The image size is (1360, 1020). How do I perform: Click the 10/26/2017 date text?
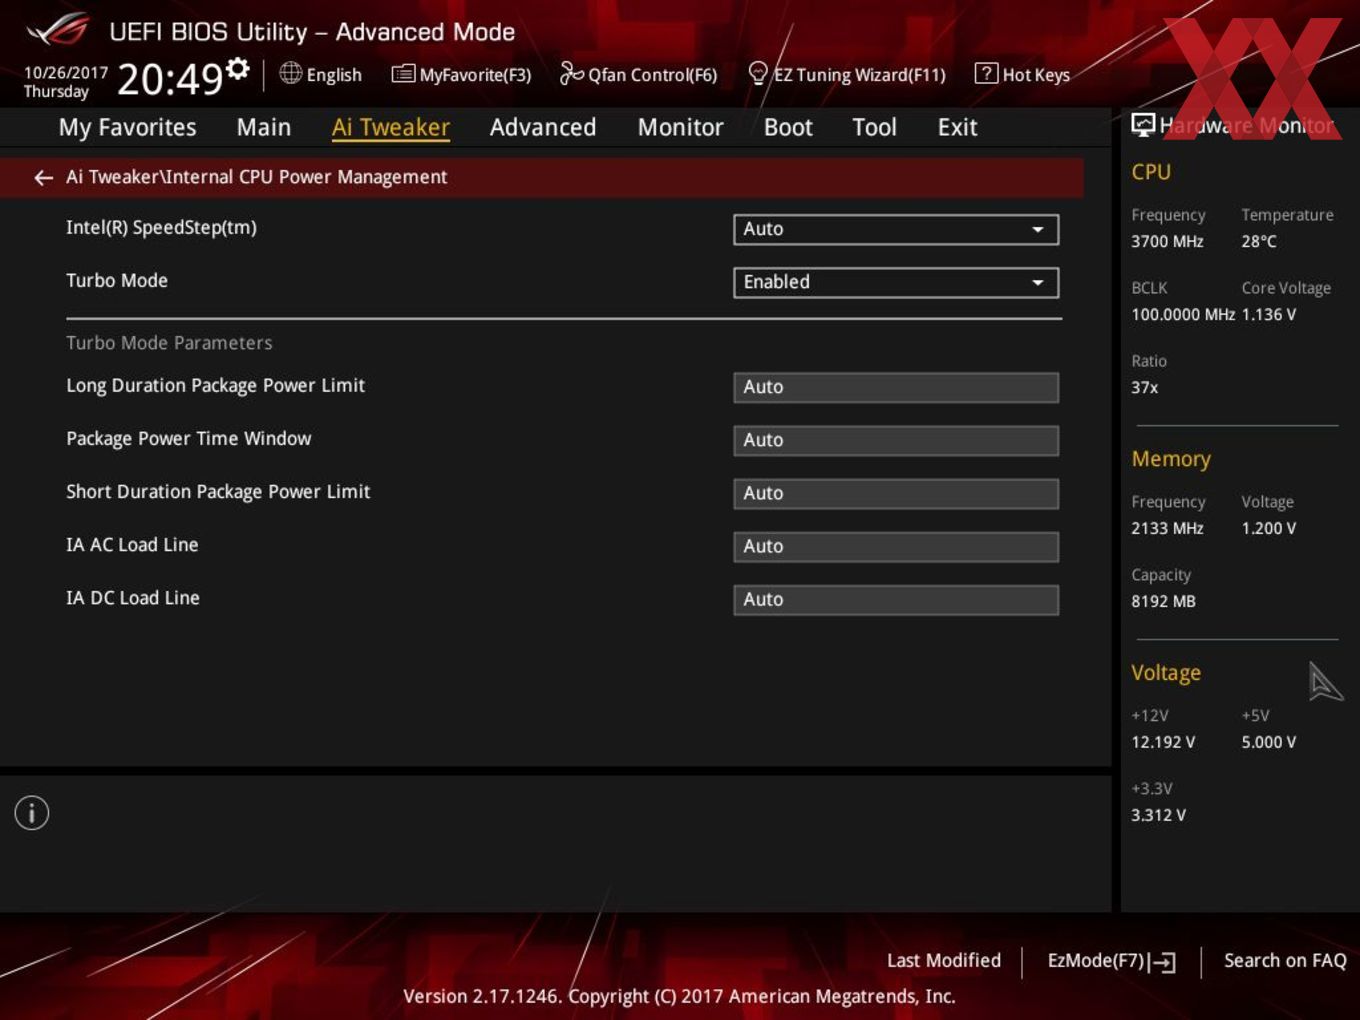(66, 73)
